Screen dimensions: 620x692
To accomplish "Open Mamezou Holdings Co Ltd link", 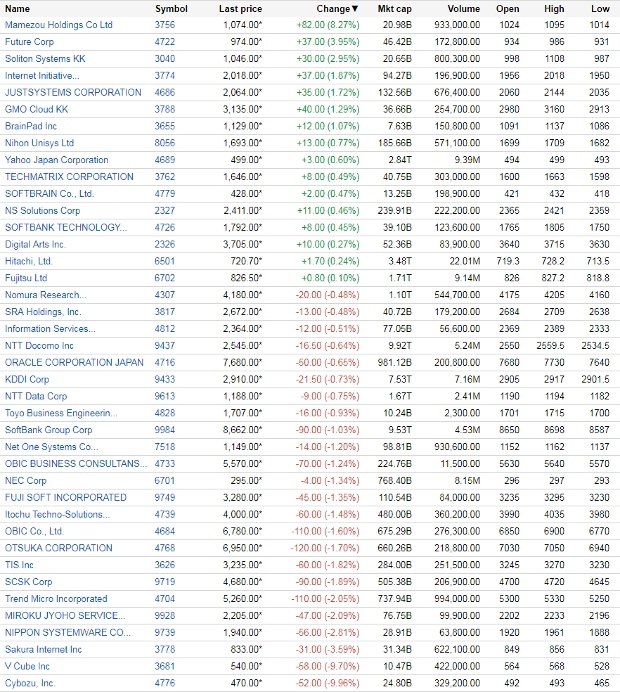I will [x=59, y=25].
